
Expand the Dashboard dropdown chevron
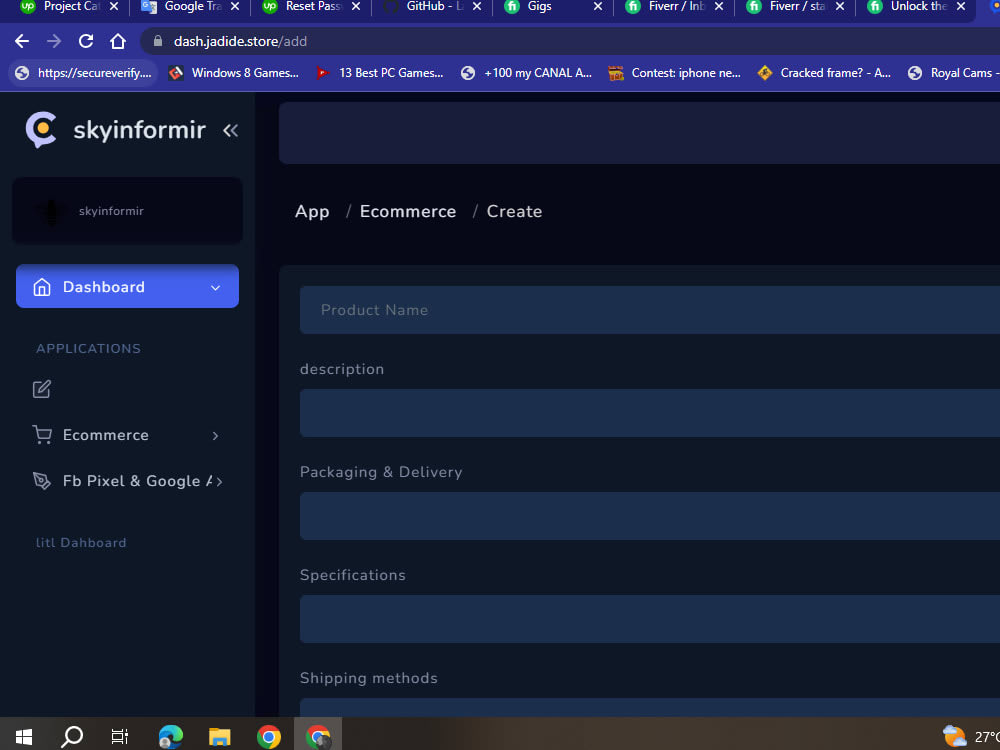pyautogui.click(x=216, y=288)
